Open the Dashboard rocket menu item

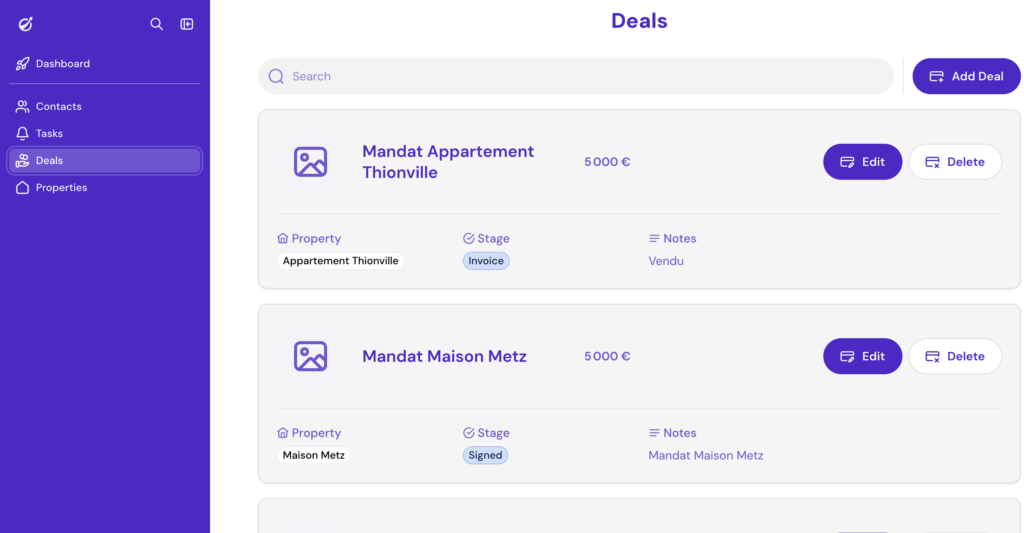(x=62, y=64)
